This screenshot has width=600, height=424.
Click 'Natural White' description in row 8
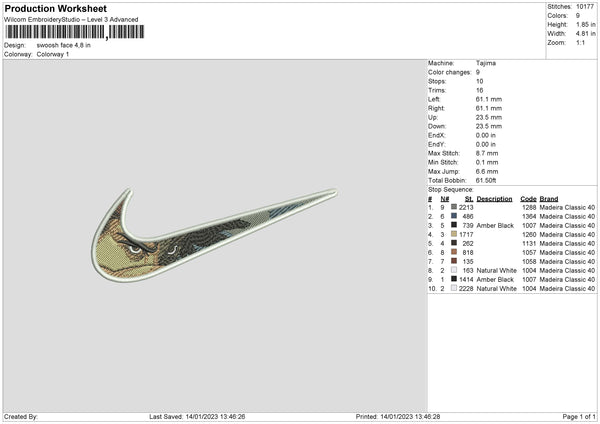(x=497, y=271)
